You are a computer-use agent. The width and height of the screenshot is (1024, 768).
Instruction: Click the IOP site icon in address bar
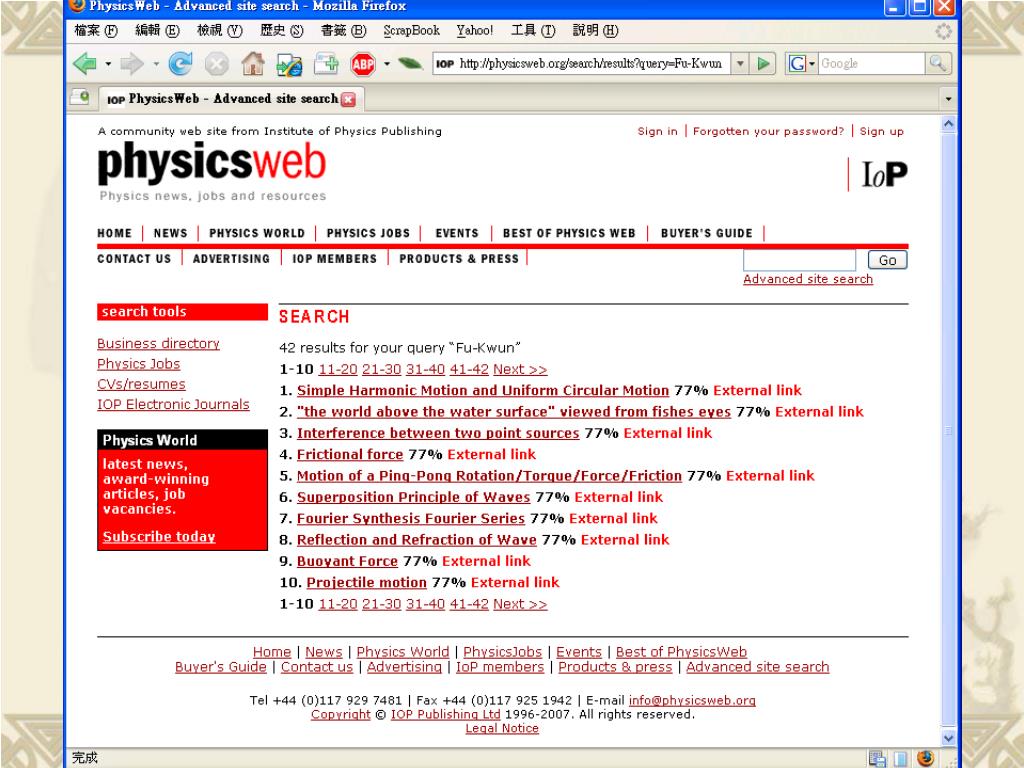coord(445,63)
